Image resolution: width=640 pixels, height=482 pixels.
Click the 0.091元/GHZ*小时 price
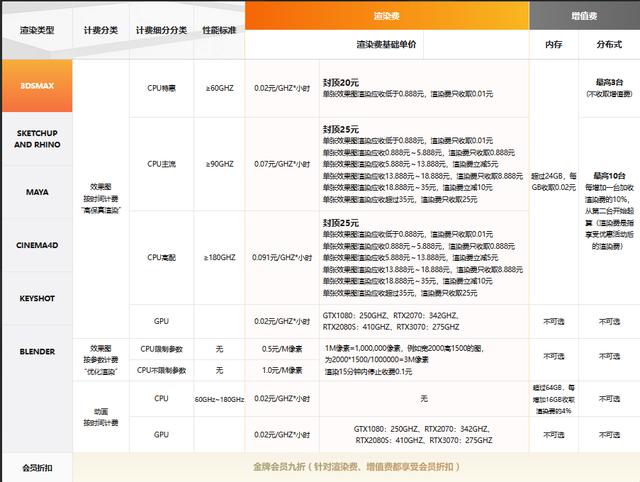coord(282,258)
